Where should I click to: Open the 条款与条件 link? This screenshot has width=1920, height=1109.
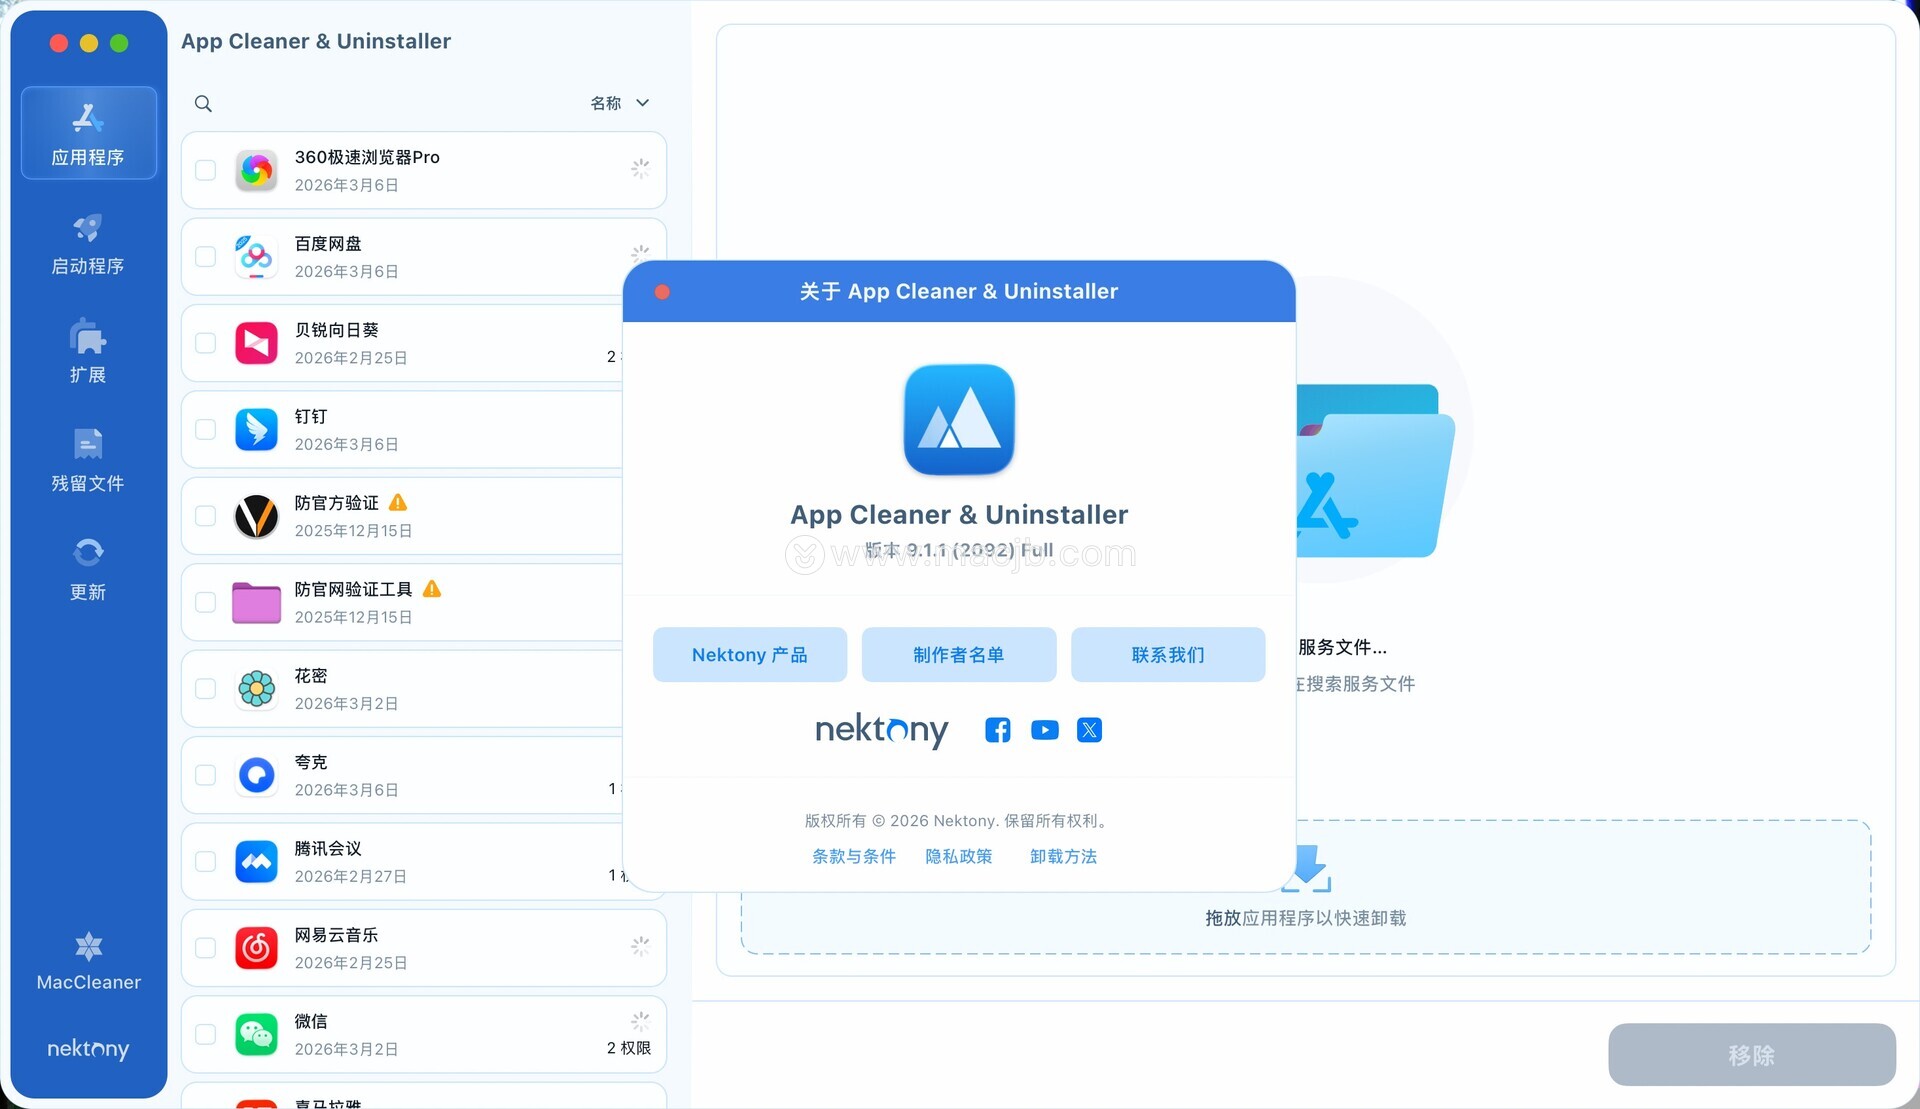pyautogui.click(x=853, y=856)
